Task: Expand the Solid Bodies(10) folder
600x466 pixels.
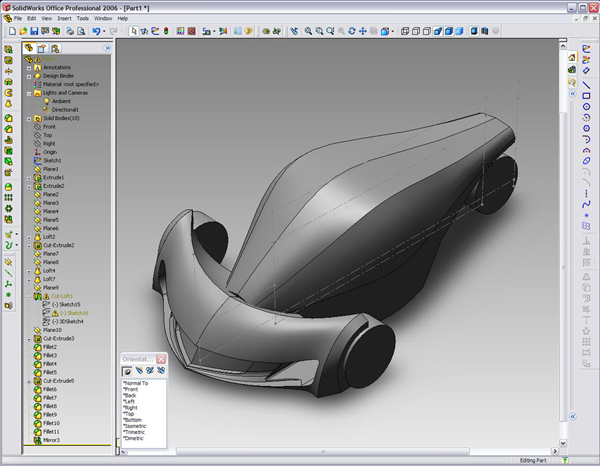Action: click(28, 118)
